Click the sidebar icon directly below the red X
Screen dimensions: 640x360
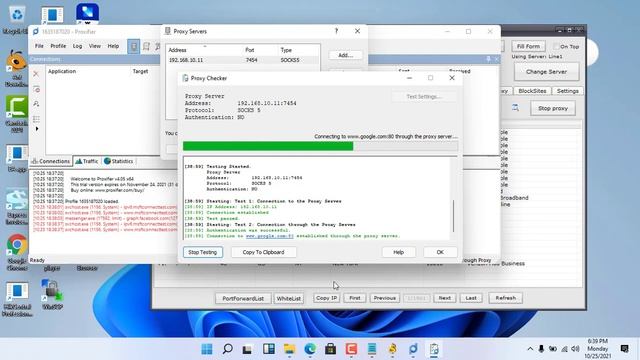36,89
